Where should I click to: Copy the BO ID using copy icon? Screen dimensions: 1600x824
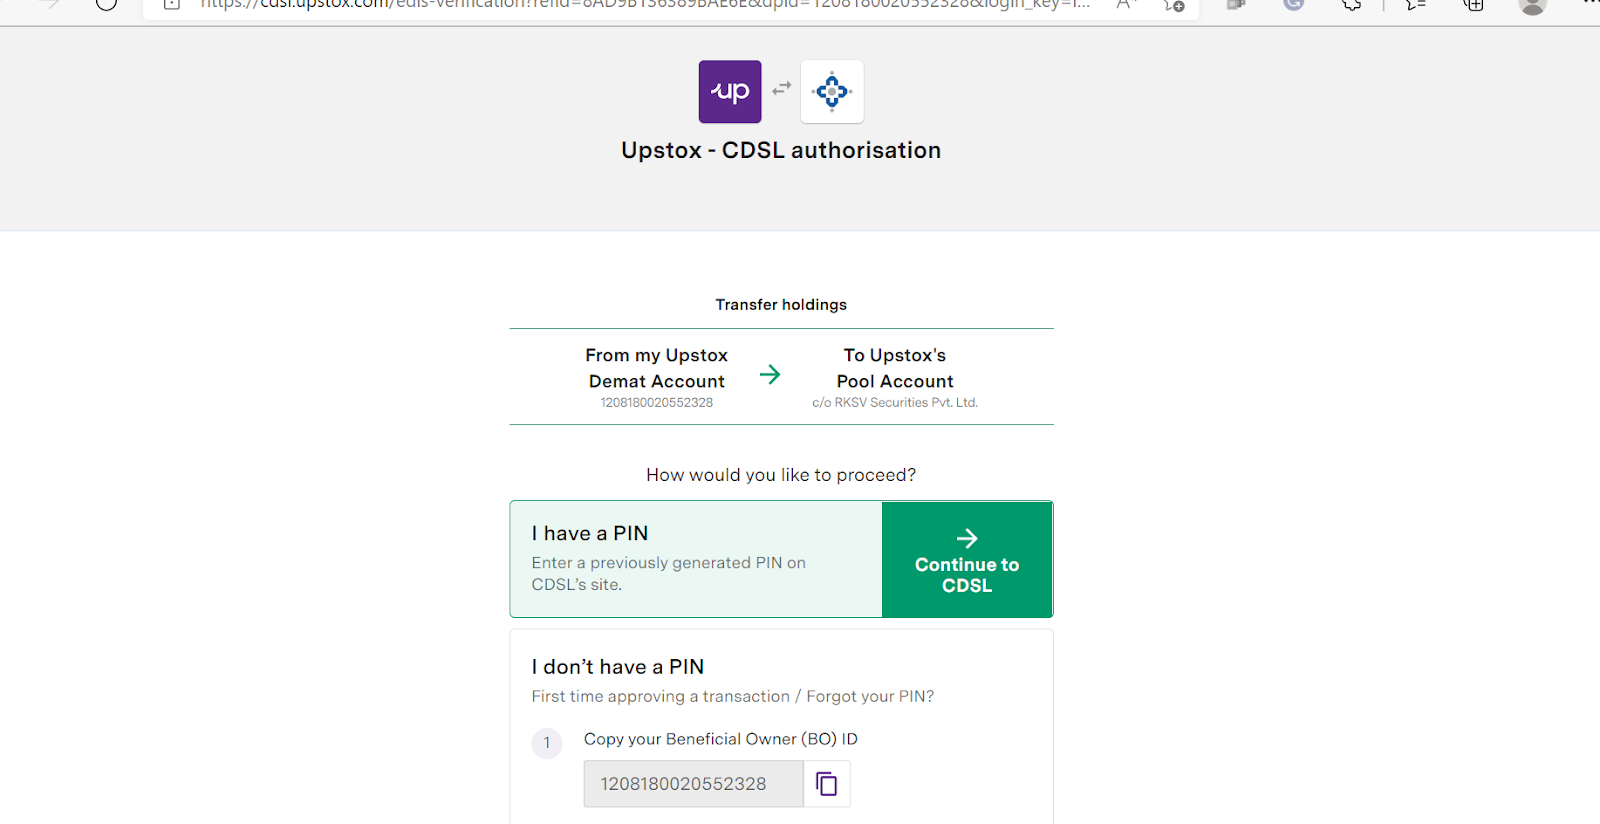827,784
